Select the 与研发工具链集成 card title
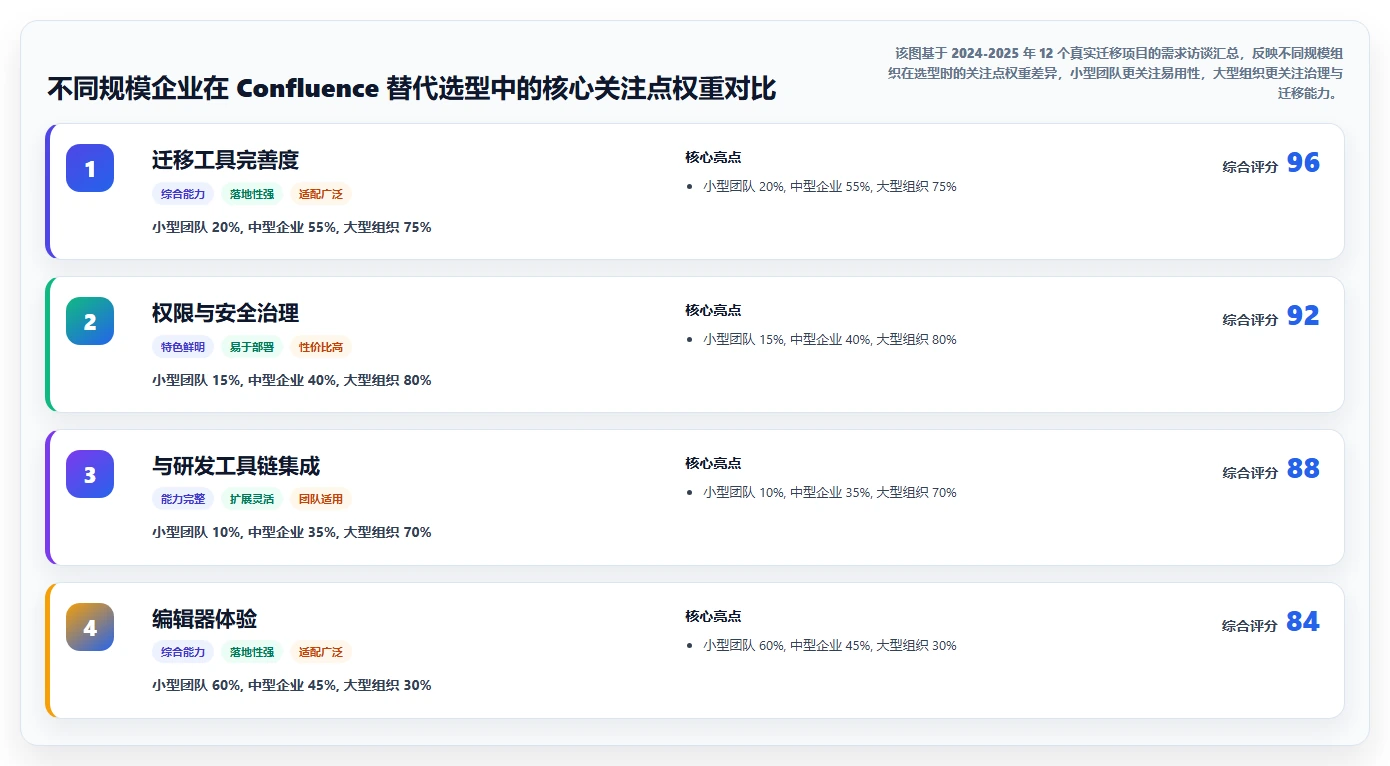The width and height of the screenshot is (1390, 766). coord(236,466)
